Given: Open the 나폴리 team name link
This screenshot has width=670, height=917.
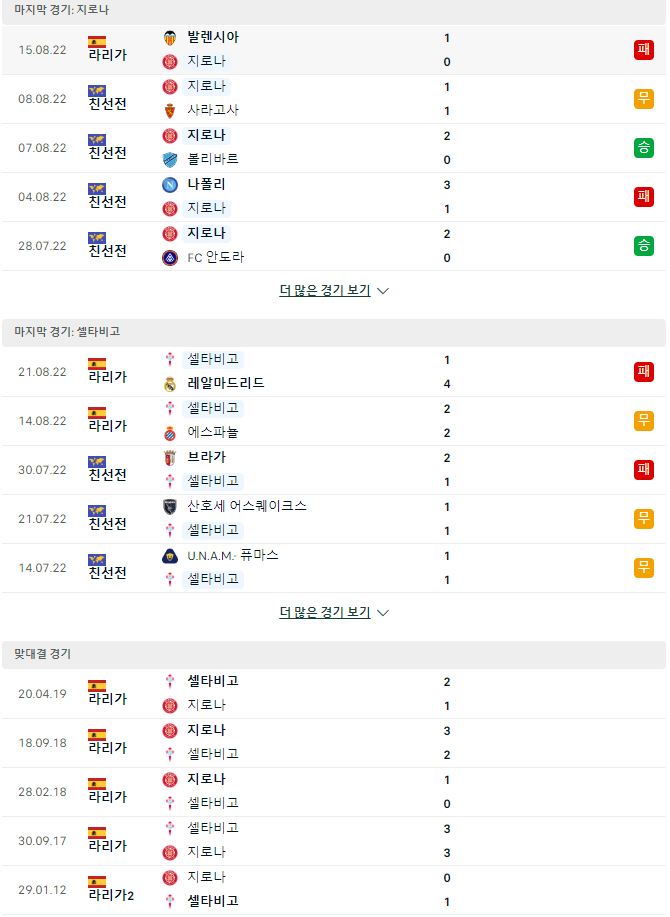Looking at the screenshot, I should (x=206, y=184).
